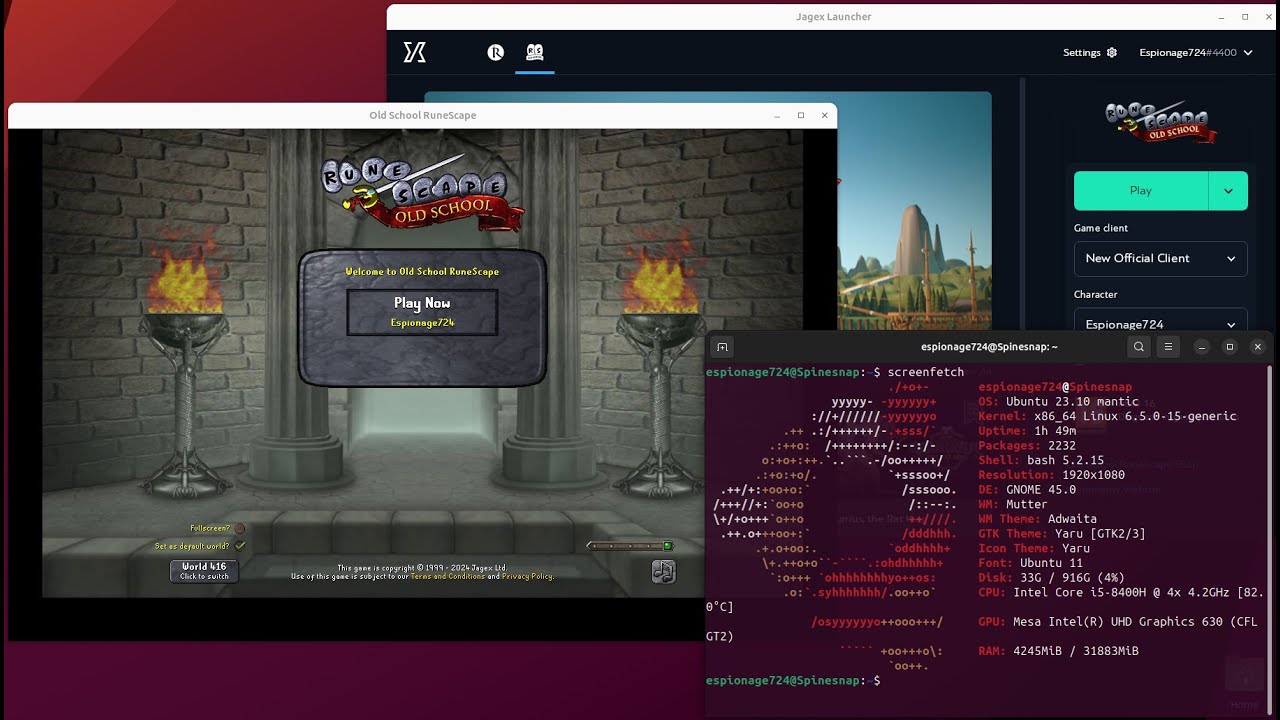This screenshot has height=720, width=1280.
Task: Open Settings gear in Jagex Launcher
Action: coord(1111,53)
